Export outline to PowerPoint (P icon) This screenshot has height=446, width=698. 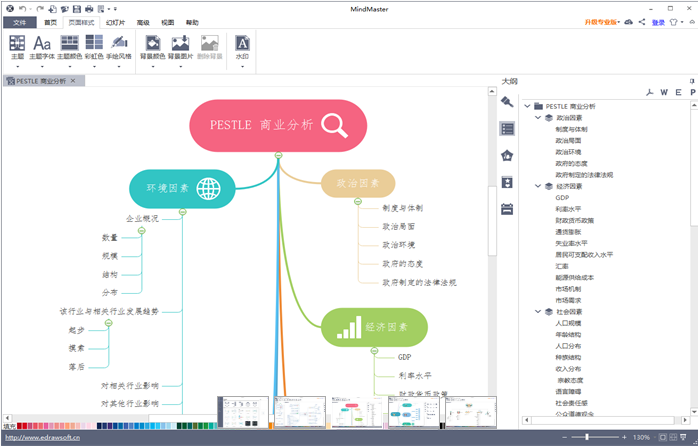693,92
